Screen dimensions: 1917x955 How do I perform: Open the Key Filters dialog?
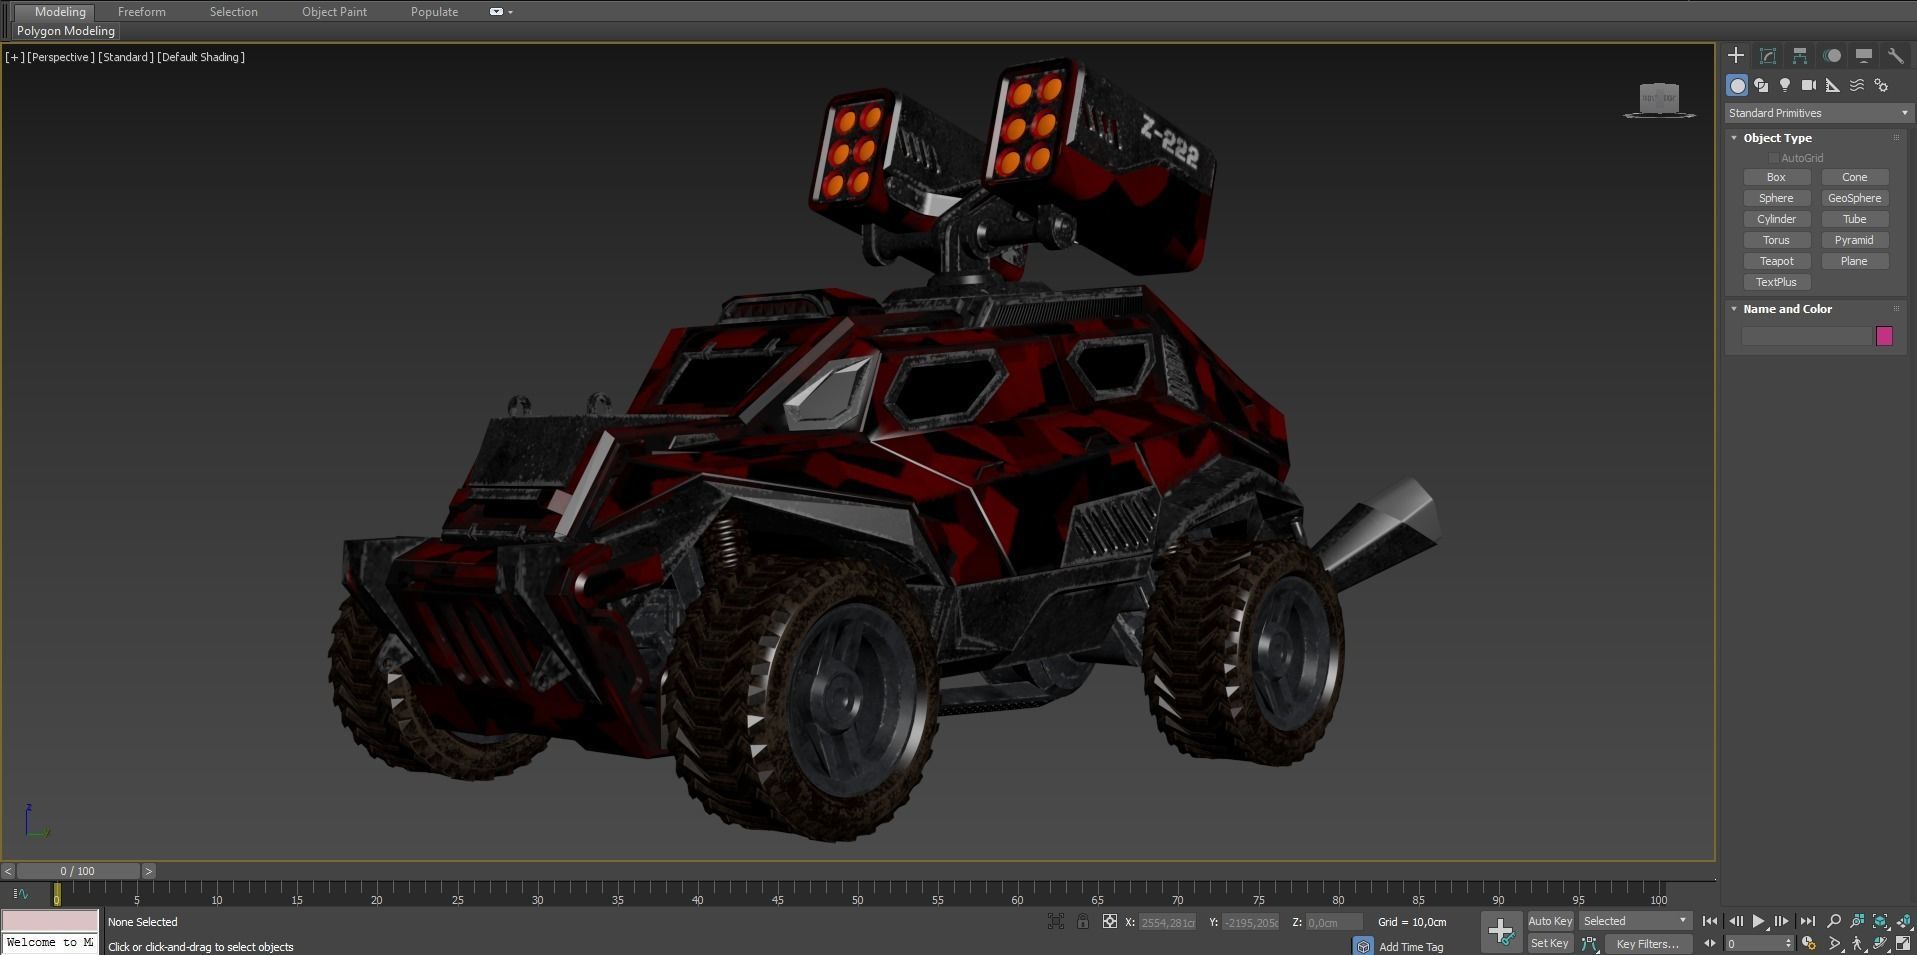coord(1647,943)
